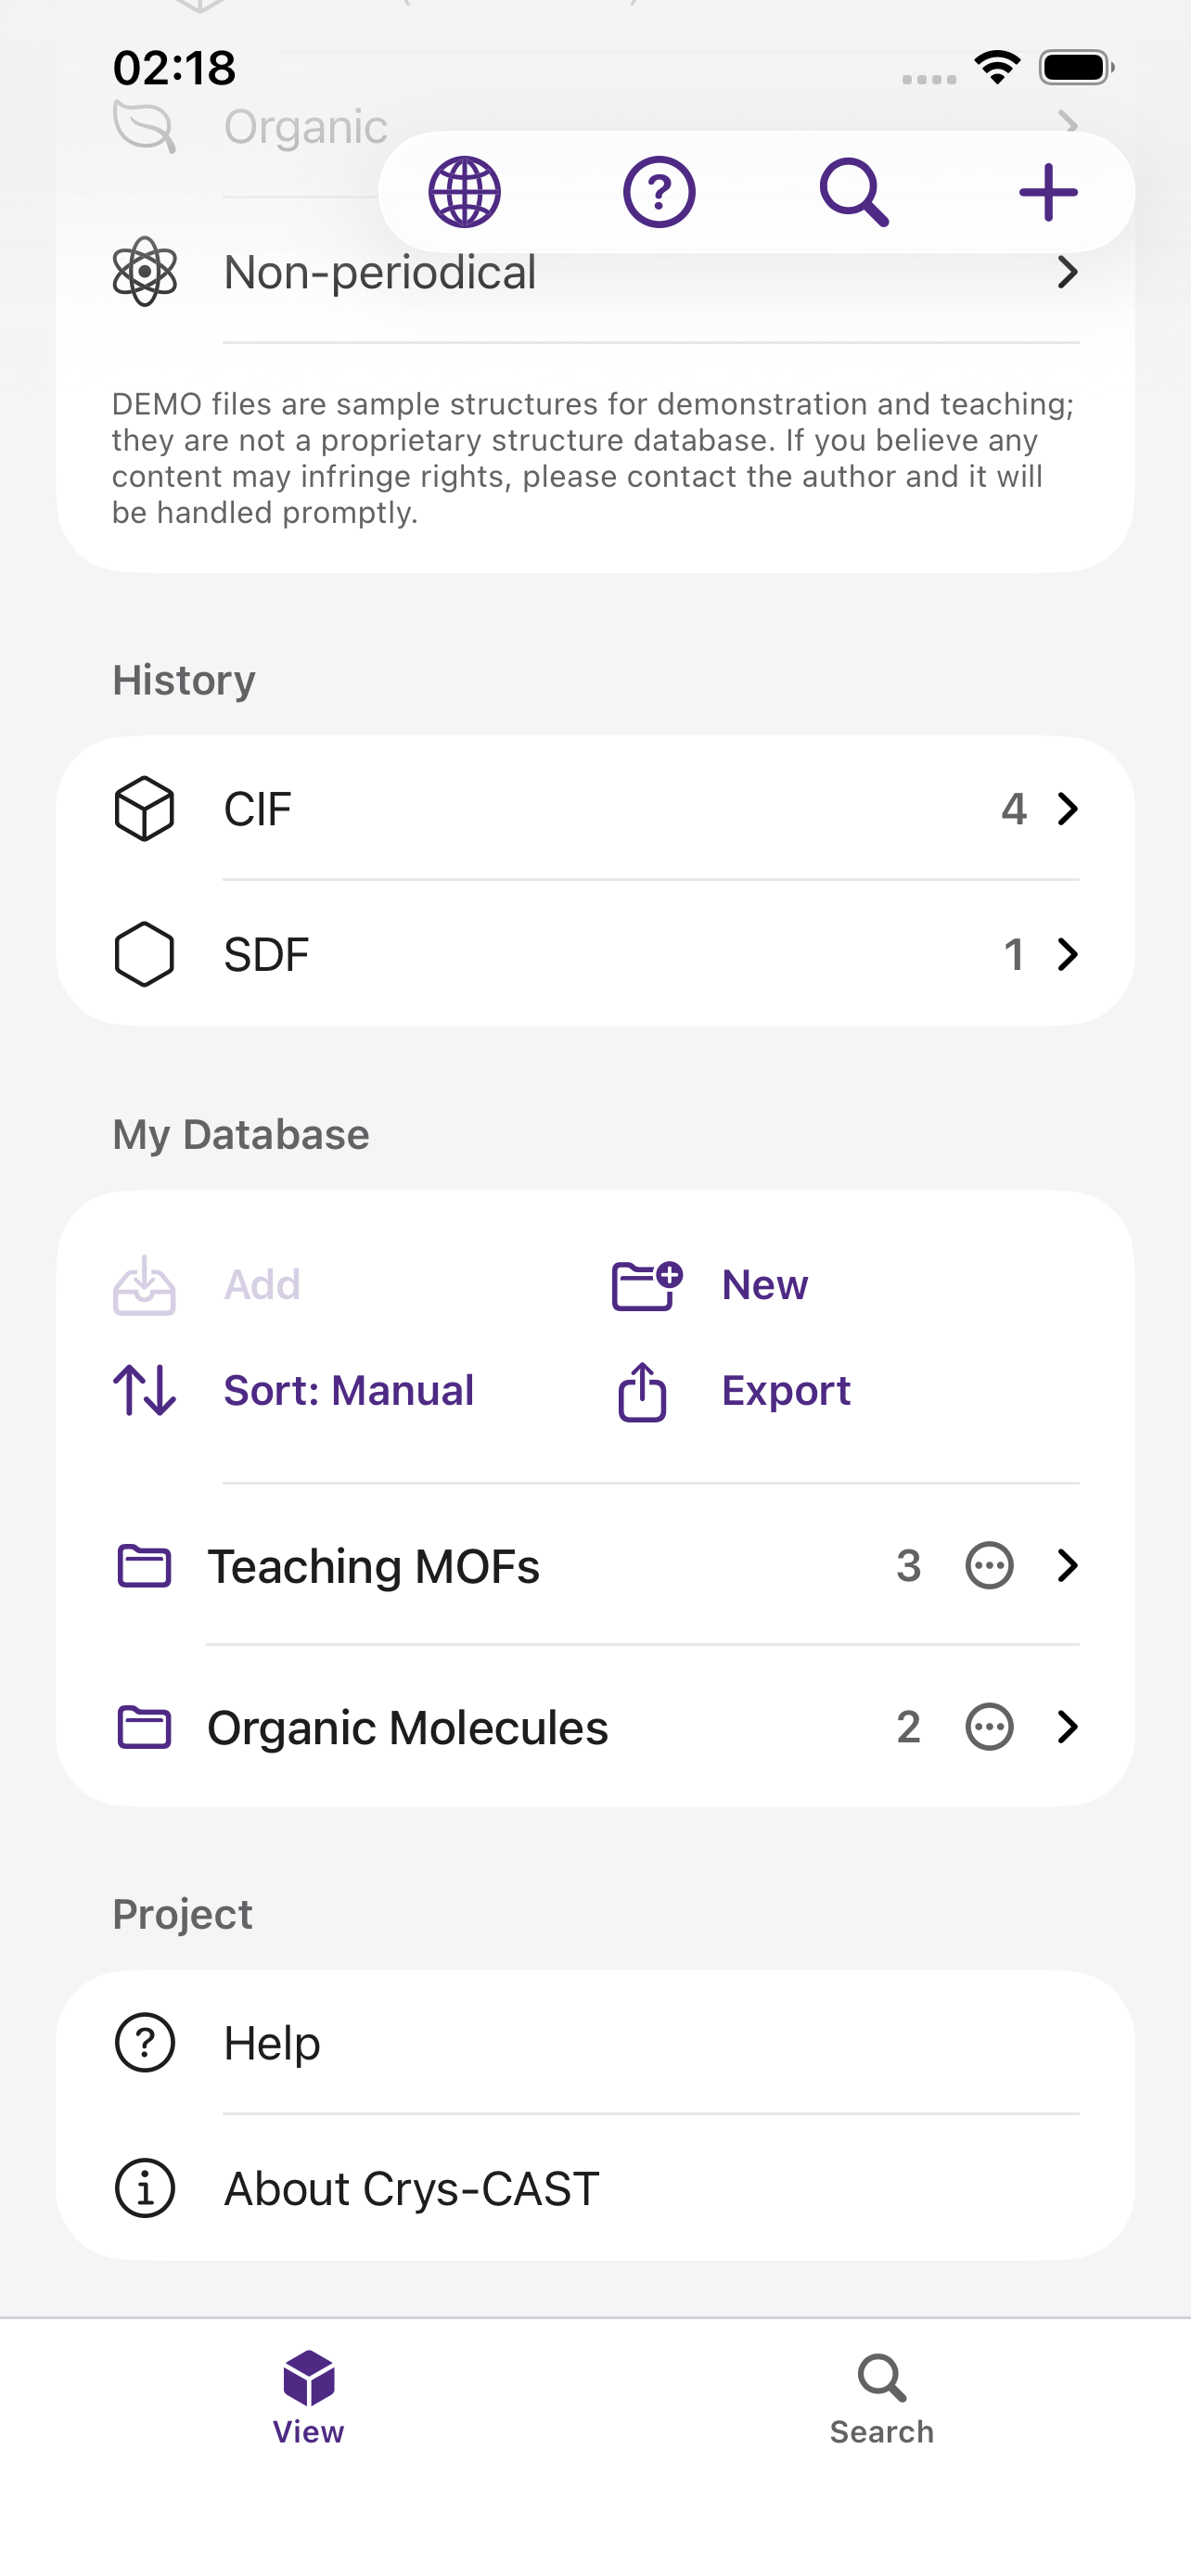The width and height of the screenshot is (1191, 2576).
Task: Expand the CIF history list
Action: (x=596, y=809)
